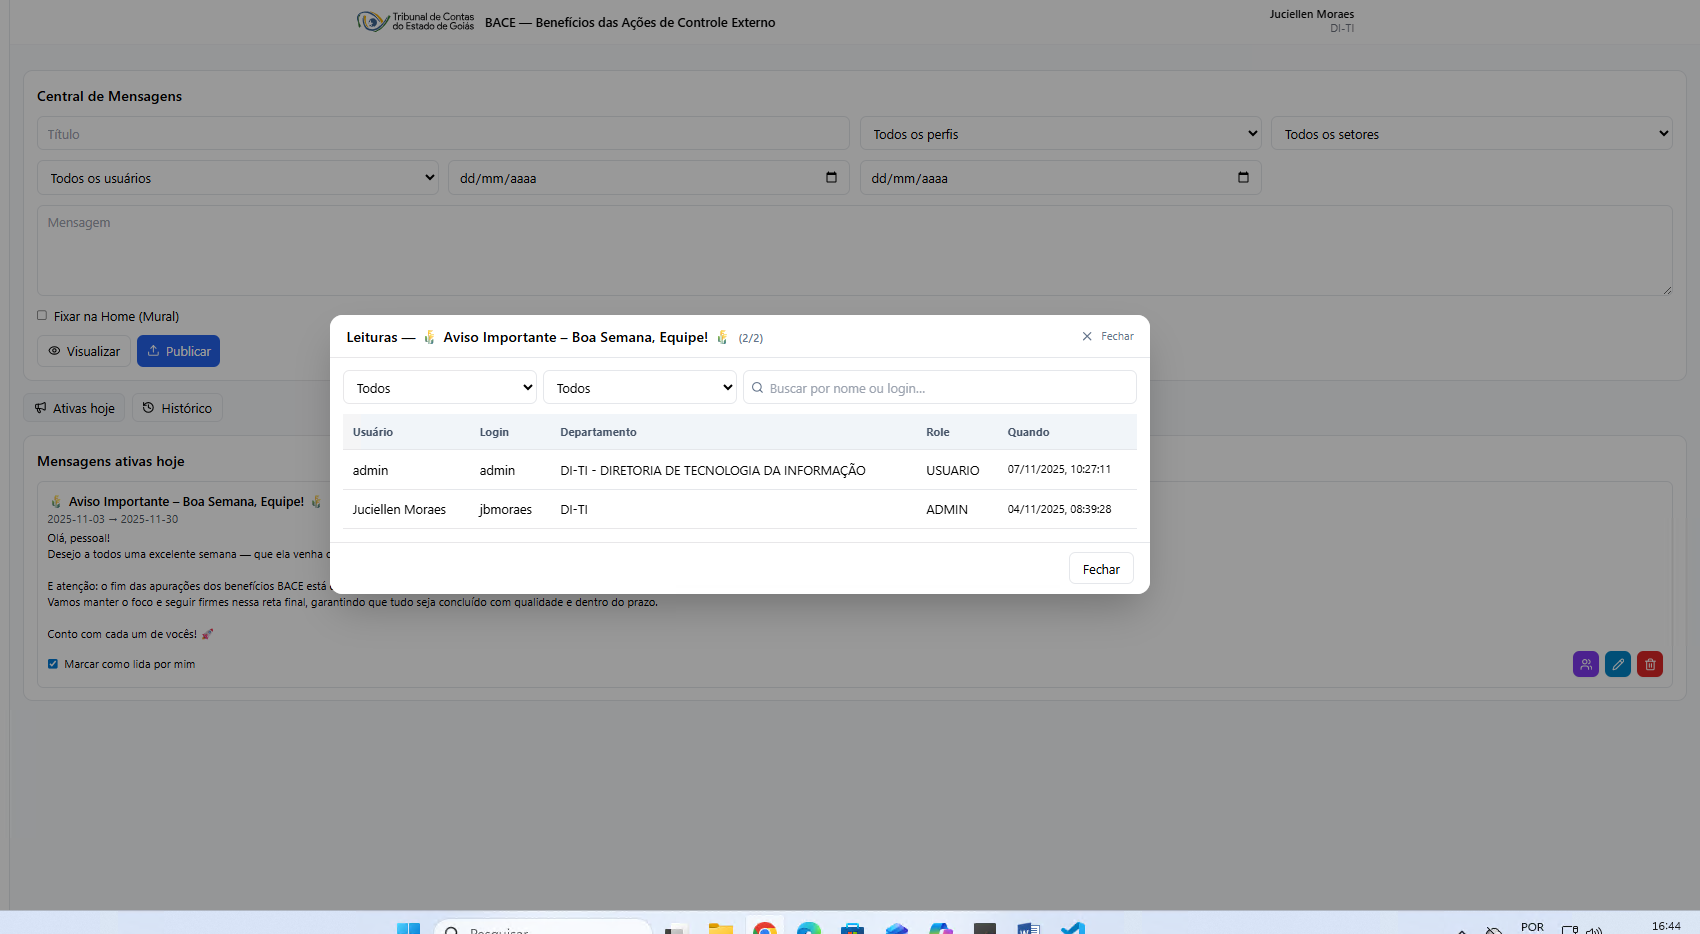This screenshot has width=1700, height=934.
Task: Open the Todos os usuários dropdown
Action: coord(238,178)
